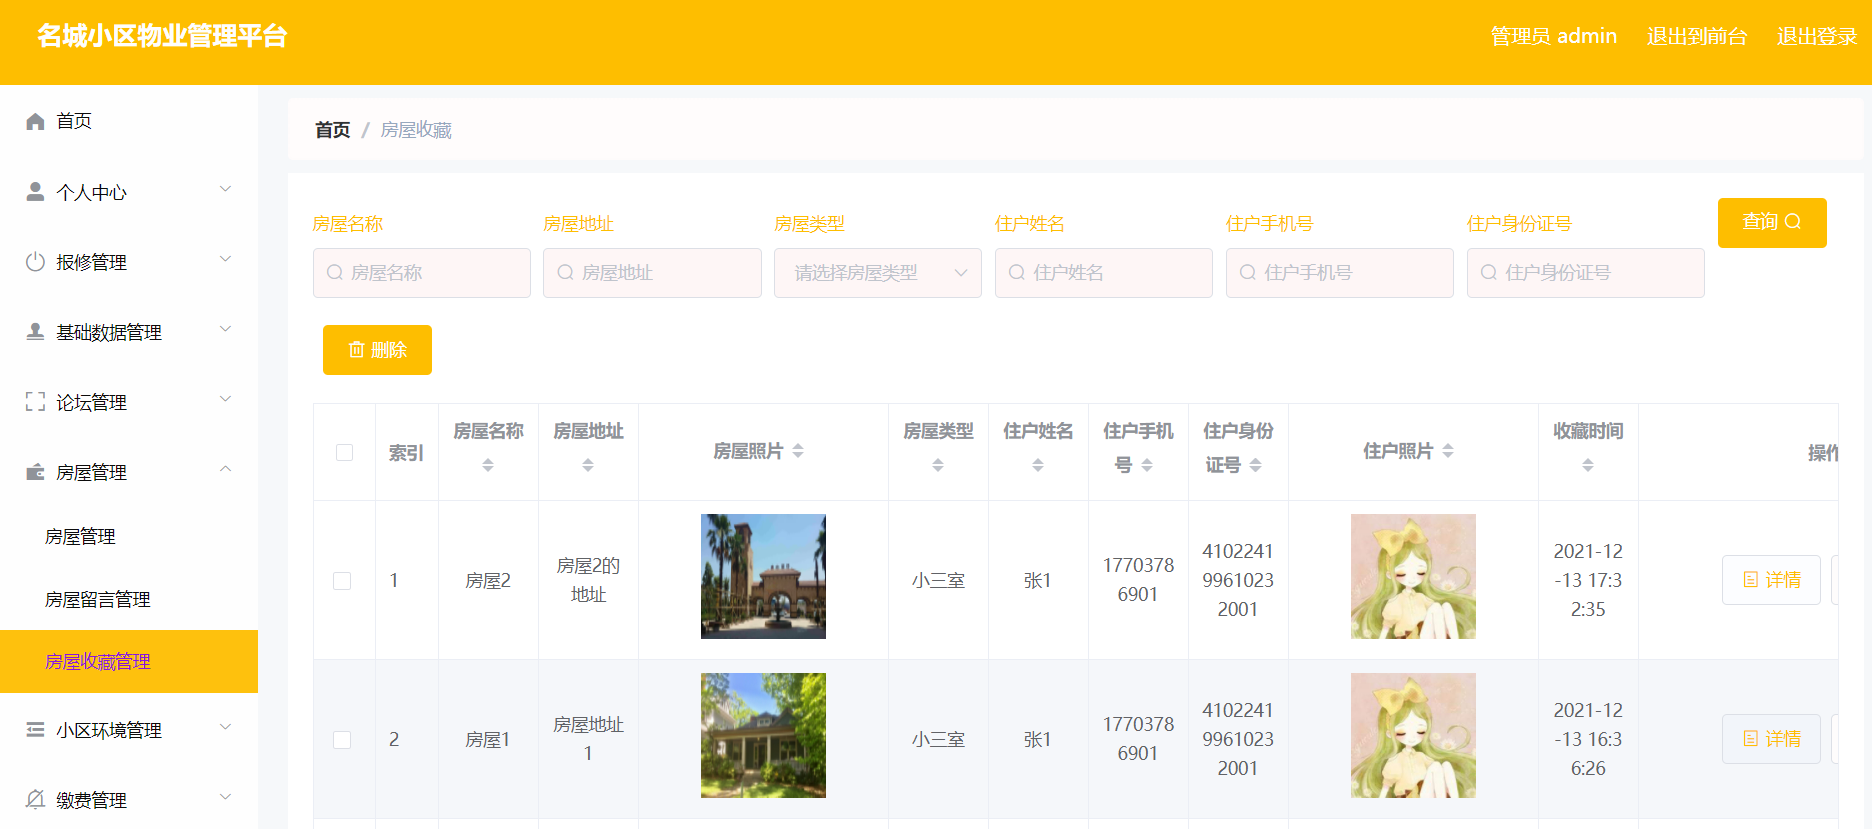The image size is (1872, 829).
Task: Open the 请选择房屋类型 dropdown
Action: pos(878,273)
